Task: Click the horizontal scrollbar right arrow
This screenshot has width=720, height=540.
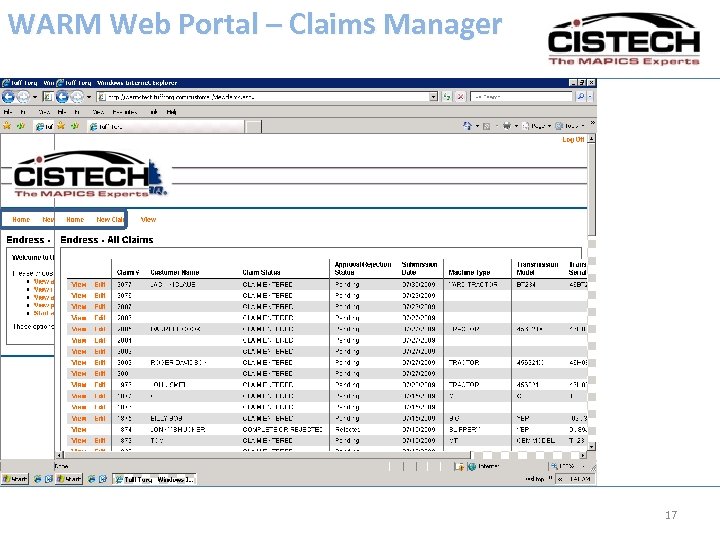Action: point(583,456)
